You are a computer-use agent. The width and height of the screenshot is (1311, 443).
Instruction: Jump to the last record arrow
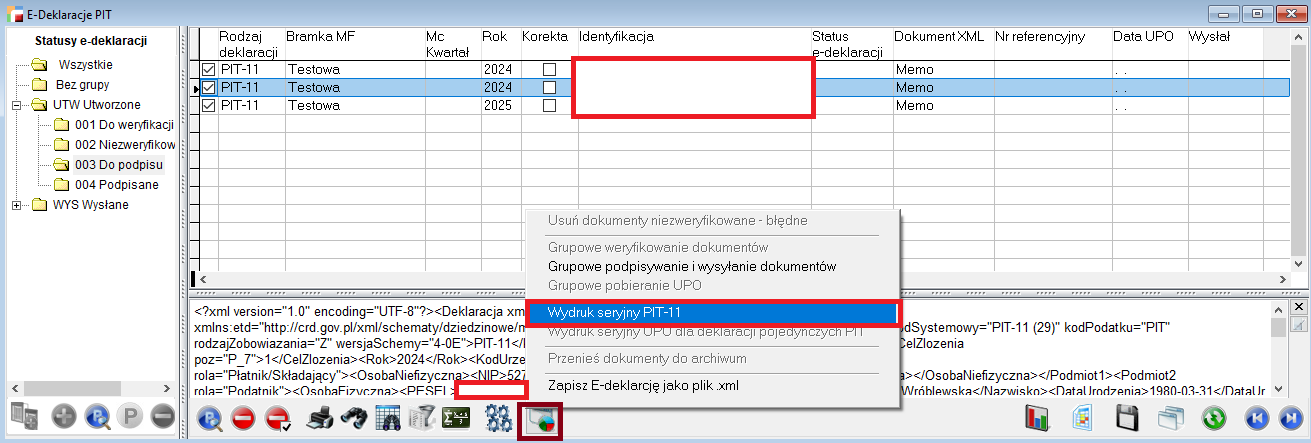tap(1289, 419)
